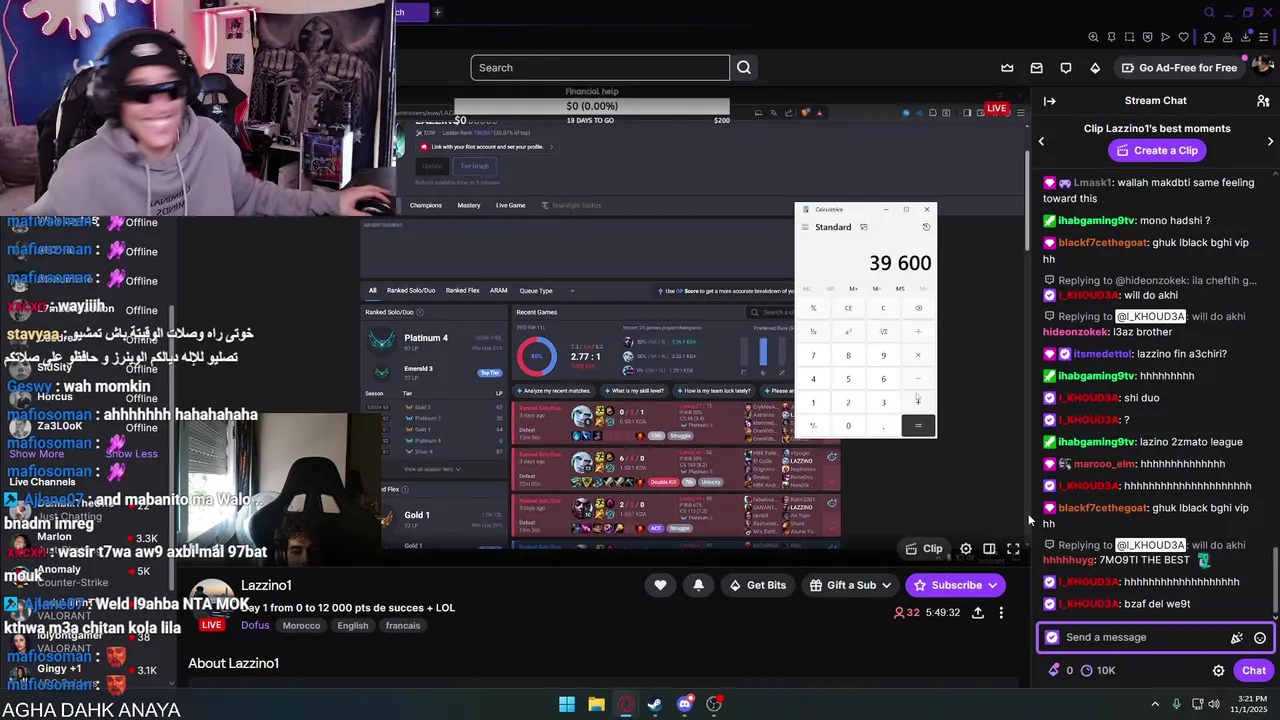Collapse the Stream Chat panel
1280x720 pixels.
pyautogui.click(x=1049, y=101)
